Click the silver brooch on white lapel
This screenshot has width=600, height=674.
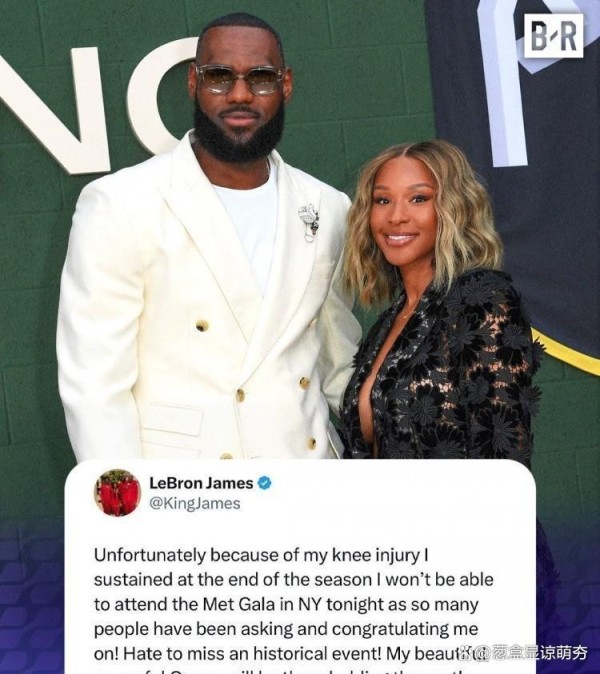[x=309, y=221]
